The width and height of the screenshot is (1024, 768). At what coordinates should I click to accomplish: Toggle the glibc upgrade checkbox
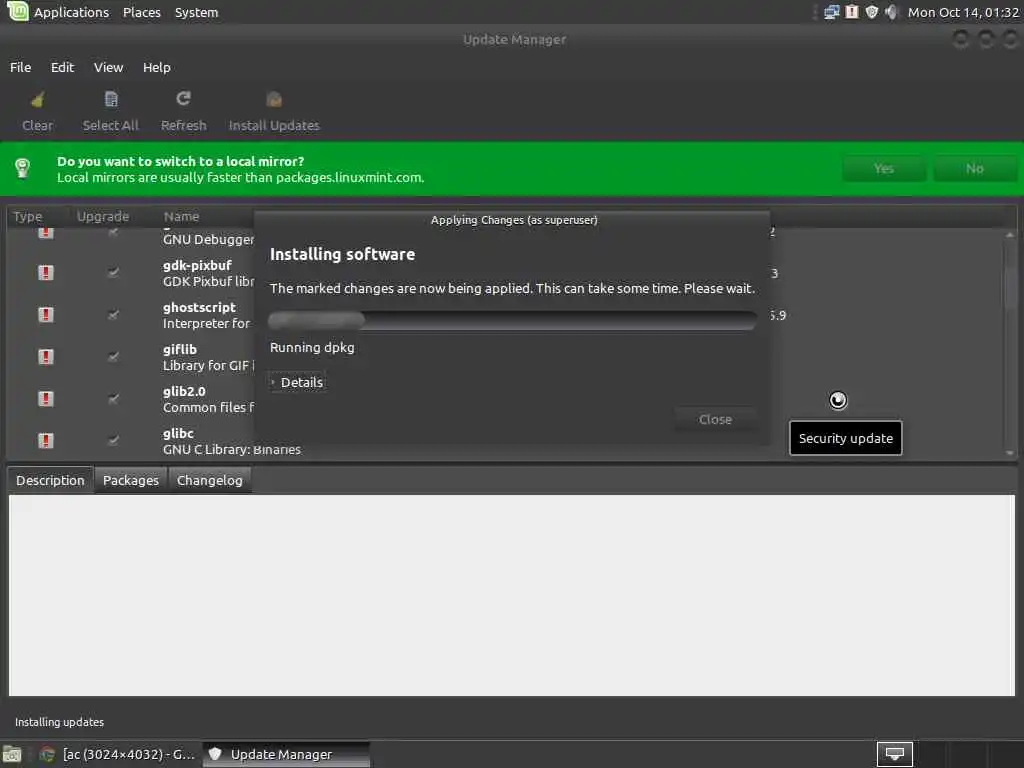113,441
